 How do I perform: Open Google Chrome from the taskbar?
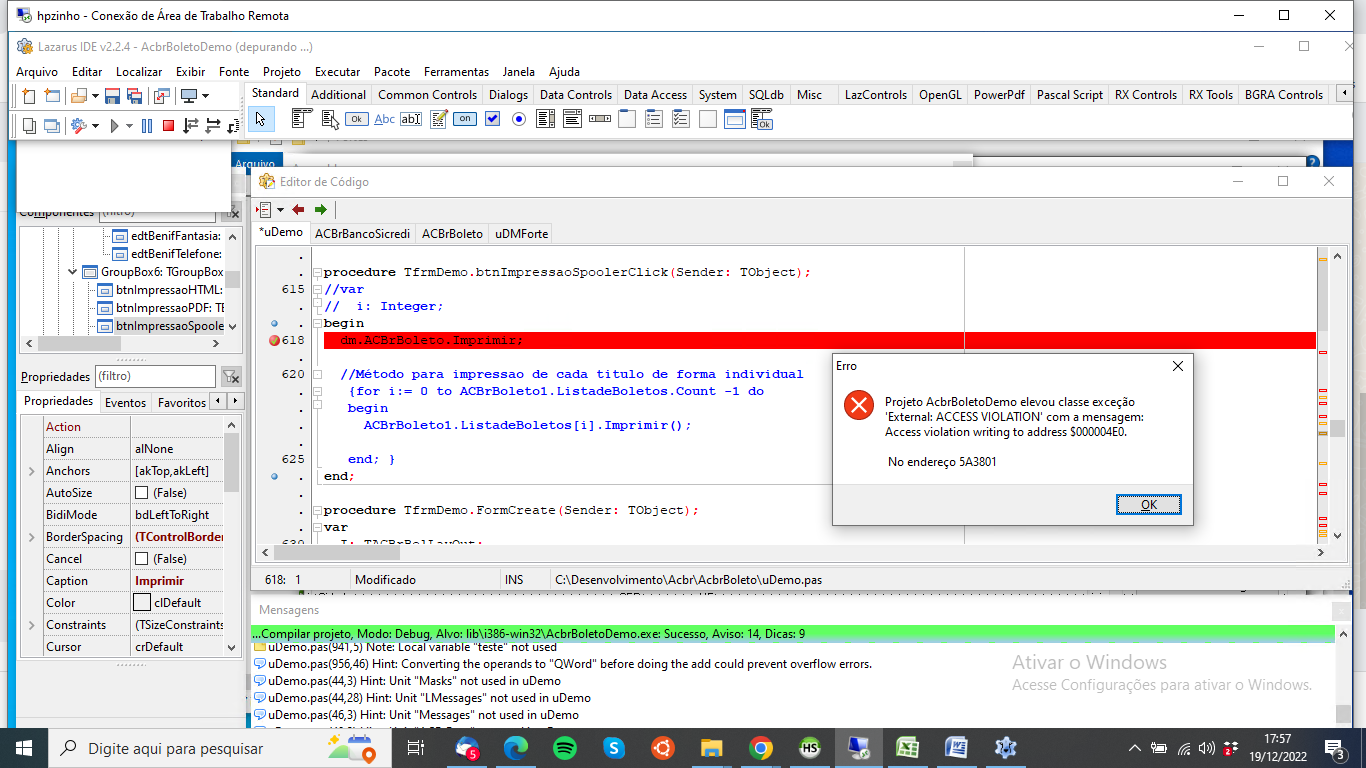(x=761, y=748)
